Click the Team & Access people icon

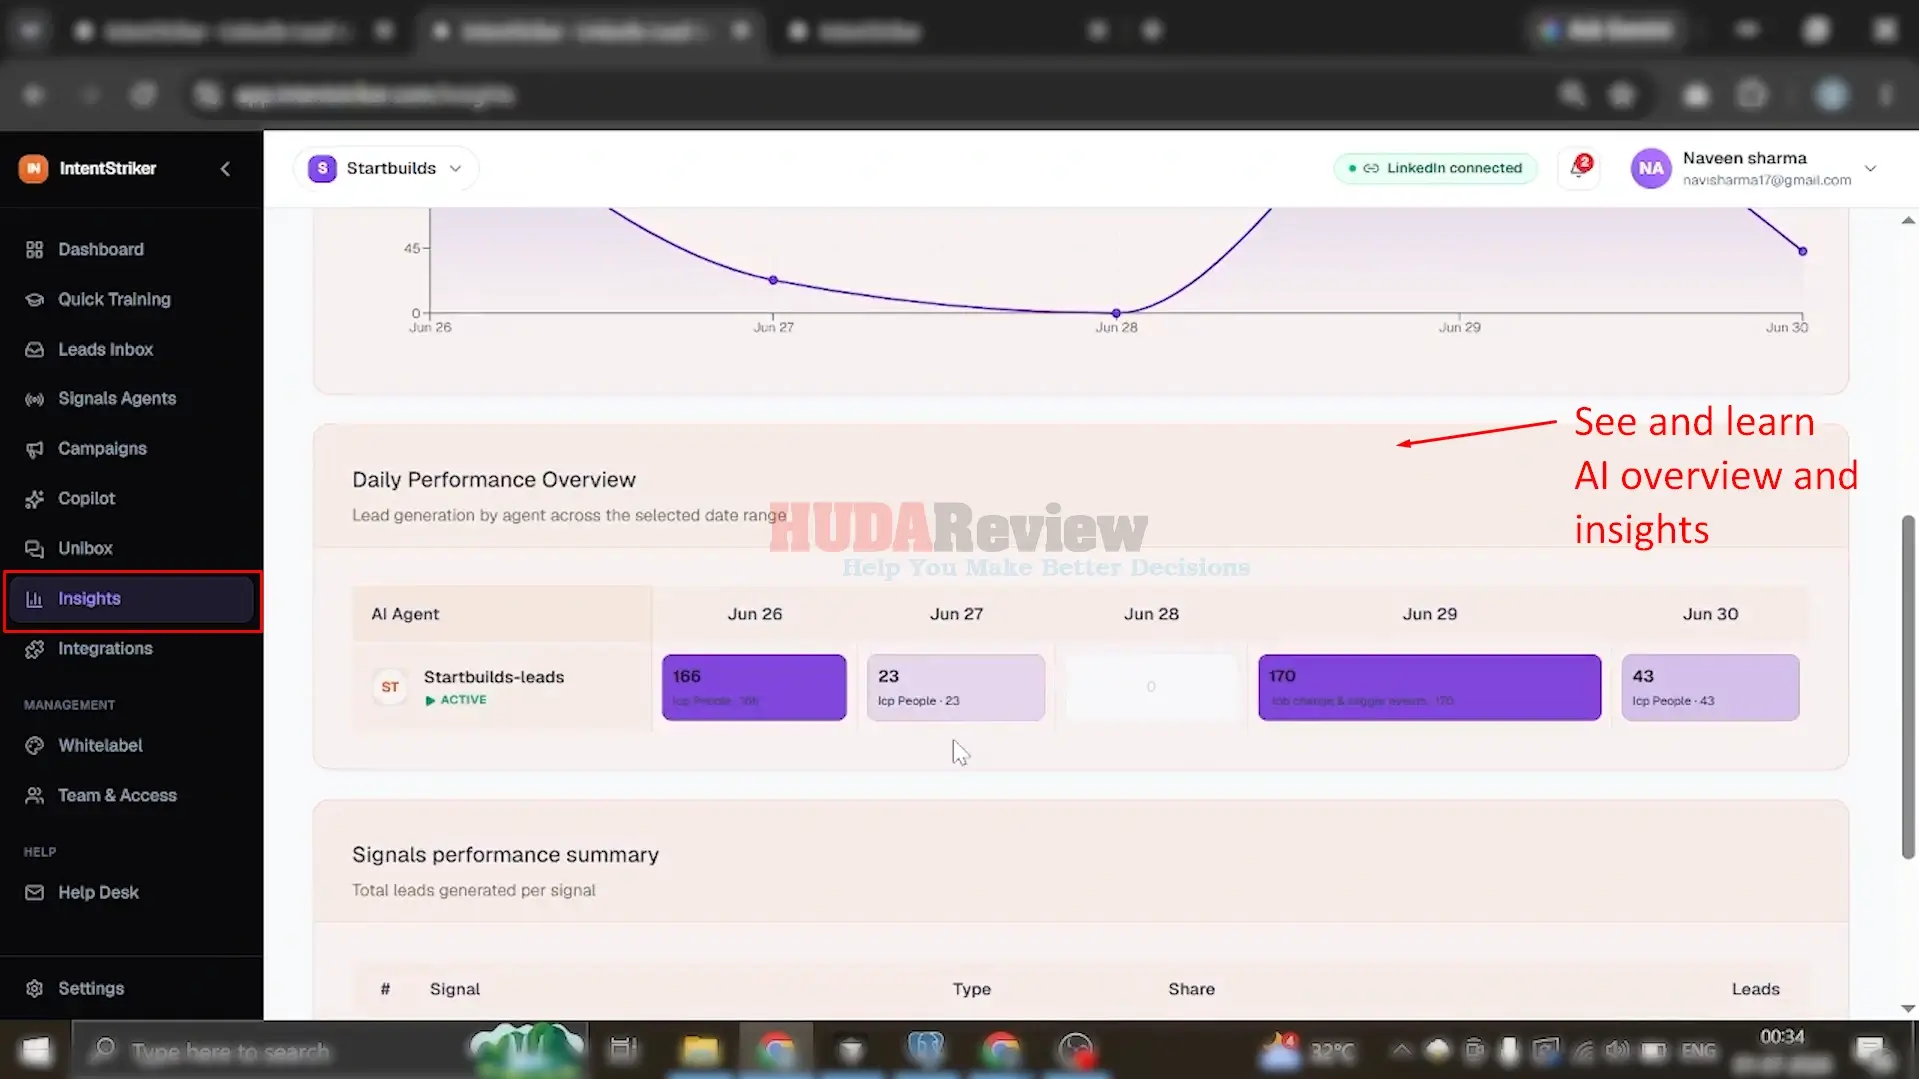[x=34, y=796]
